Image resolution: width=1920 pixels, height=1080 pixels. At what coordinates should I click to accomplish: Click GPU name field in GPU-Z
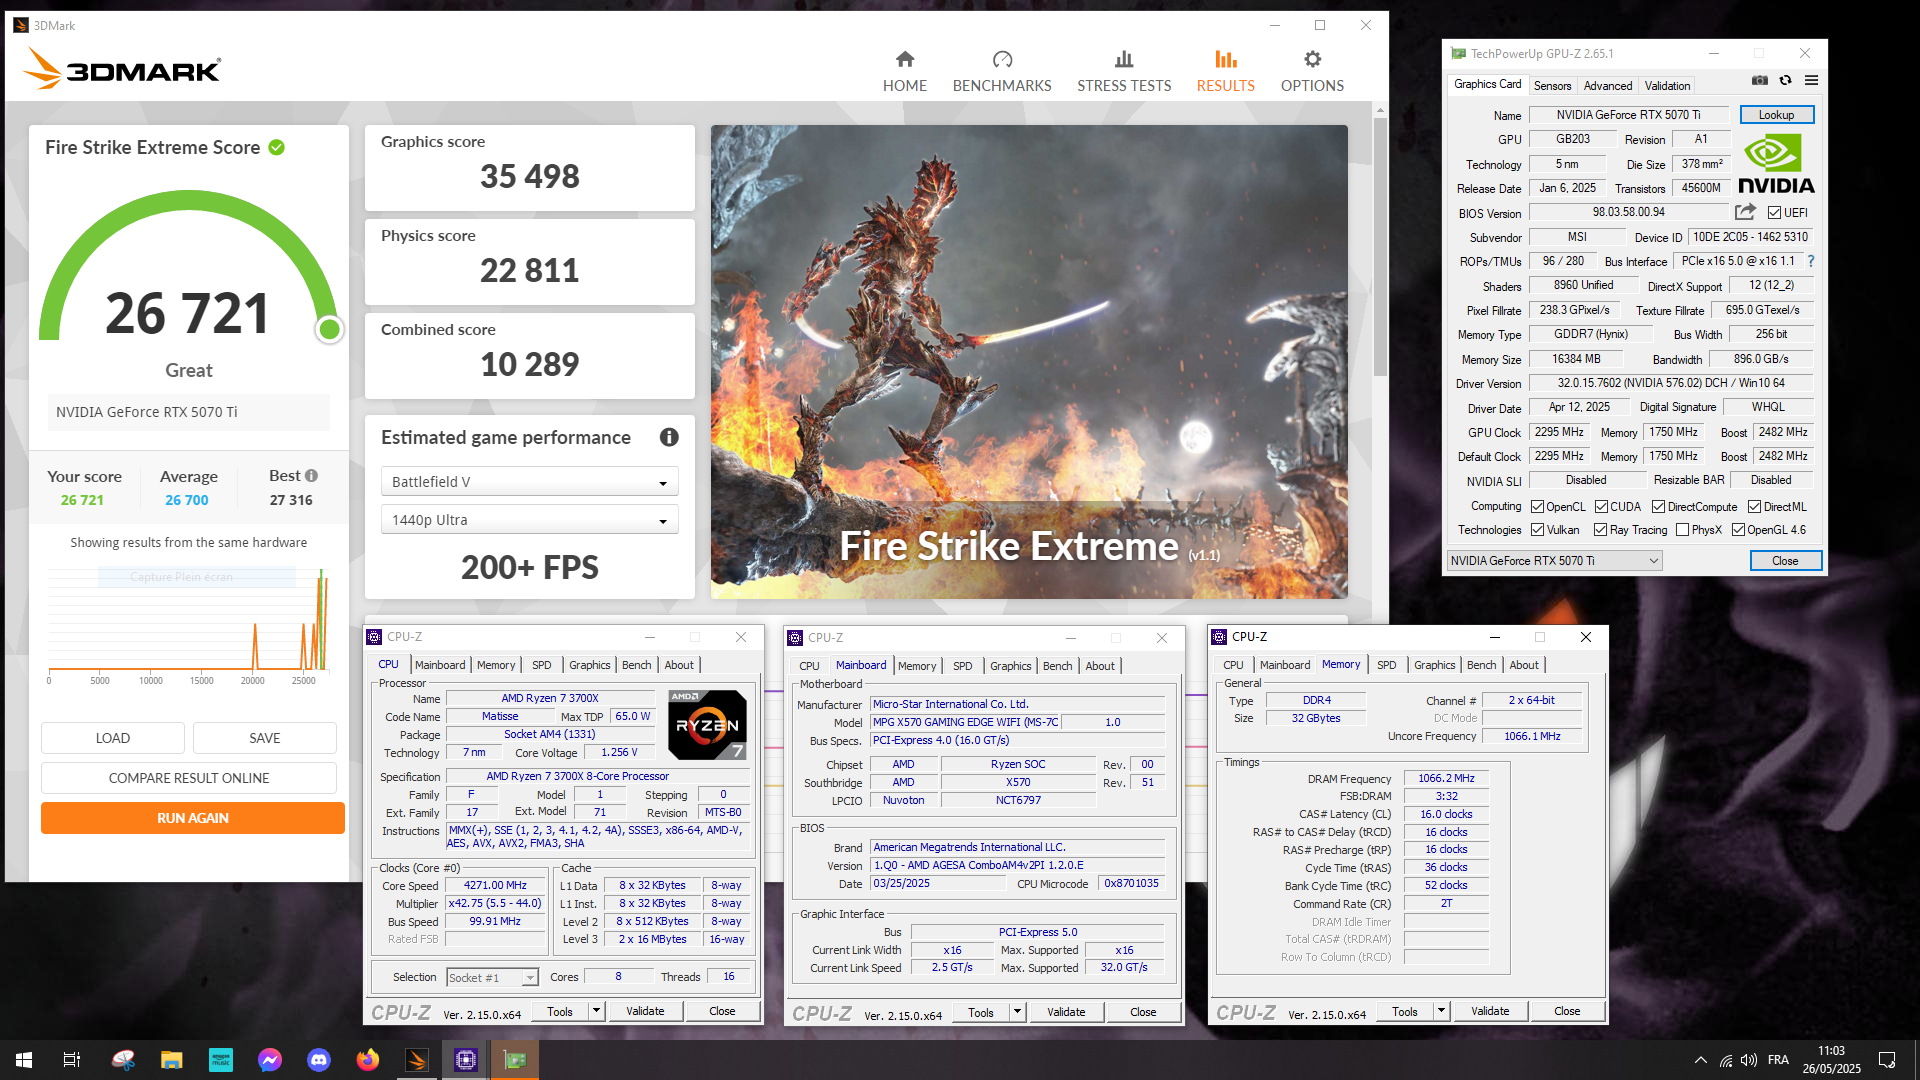[1628, 115]
